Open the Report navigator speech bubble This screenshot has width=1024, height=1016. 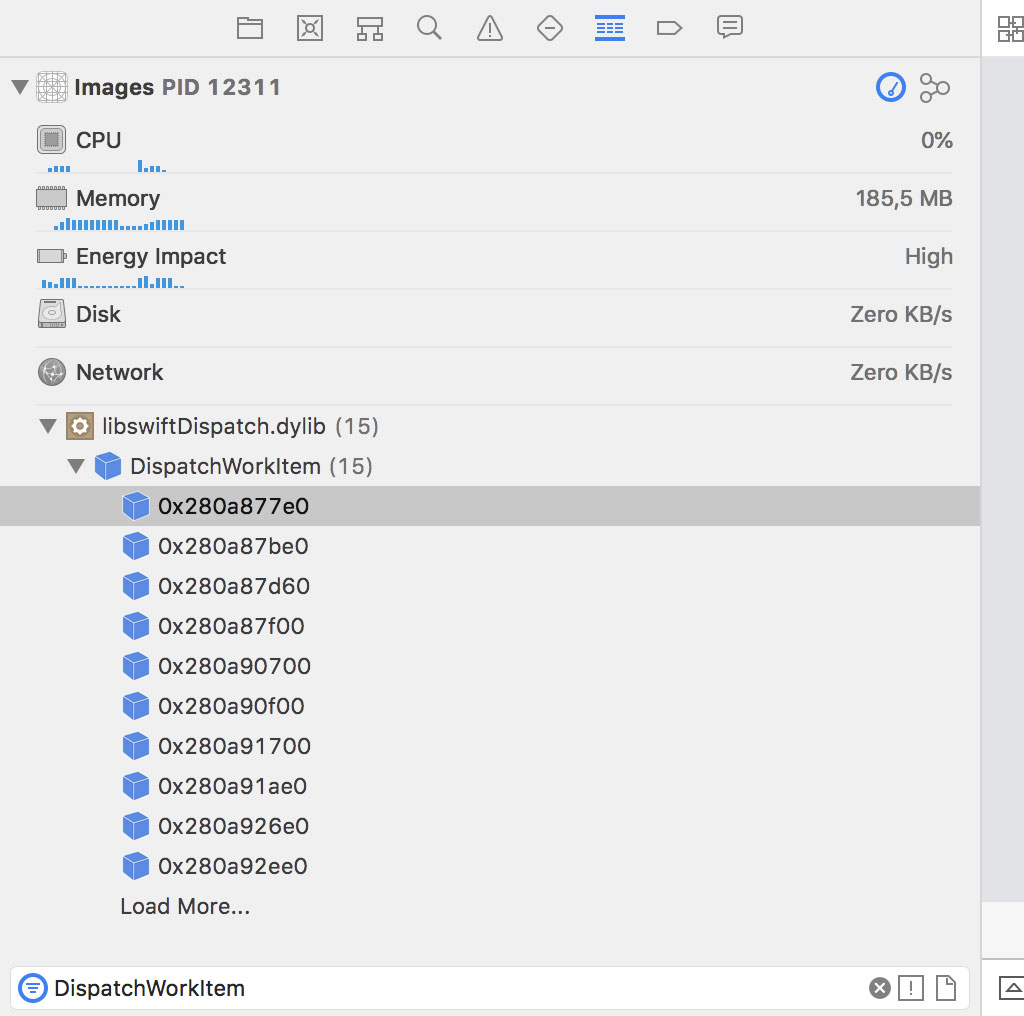(x=729, y=27)
